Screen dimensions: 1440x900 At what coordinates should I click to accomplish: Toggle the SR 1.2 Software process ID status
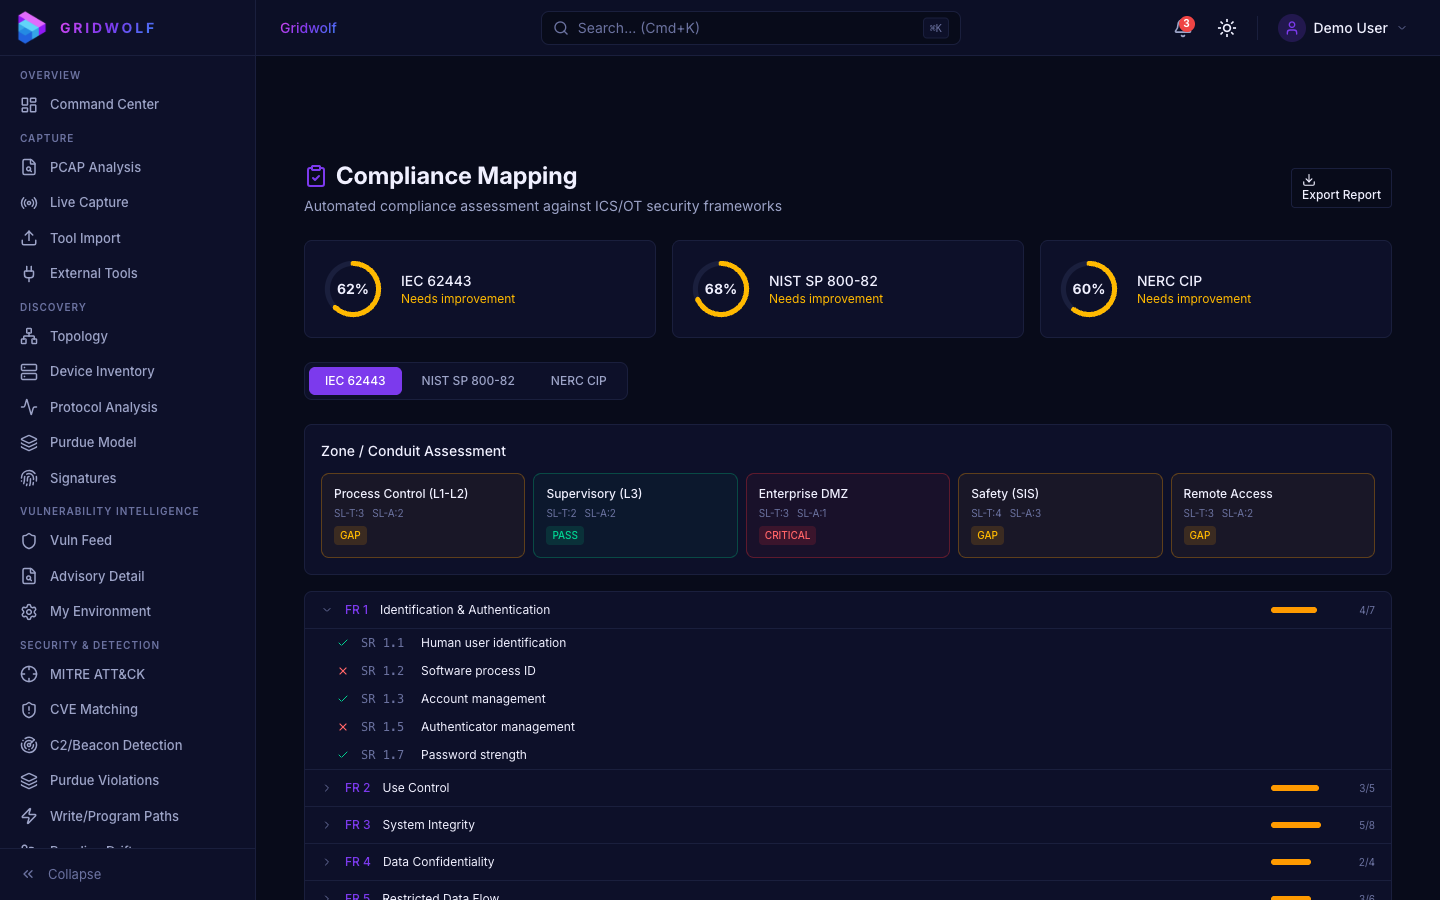343,671
